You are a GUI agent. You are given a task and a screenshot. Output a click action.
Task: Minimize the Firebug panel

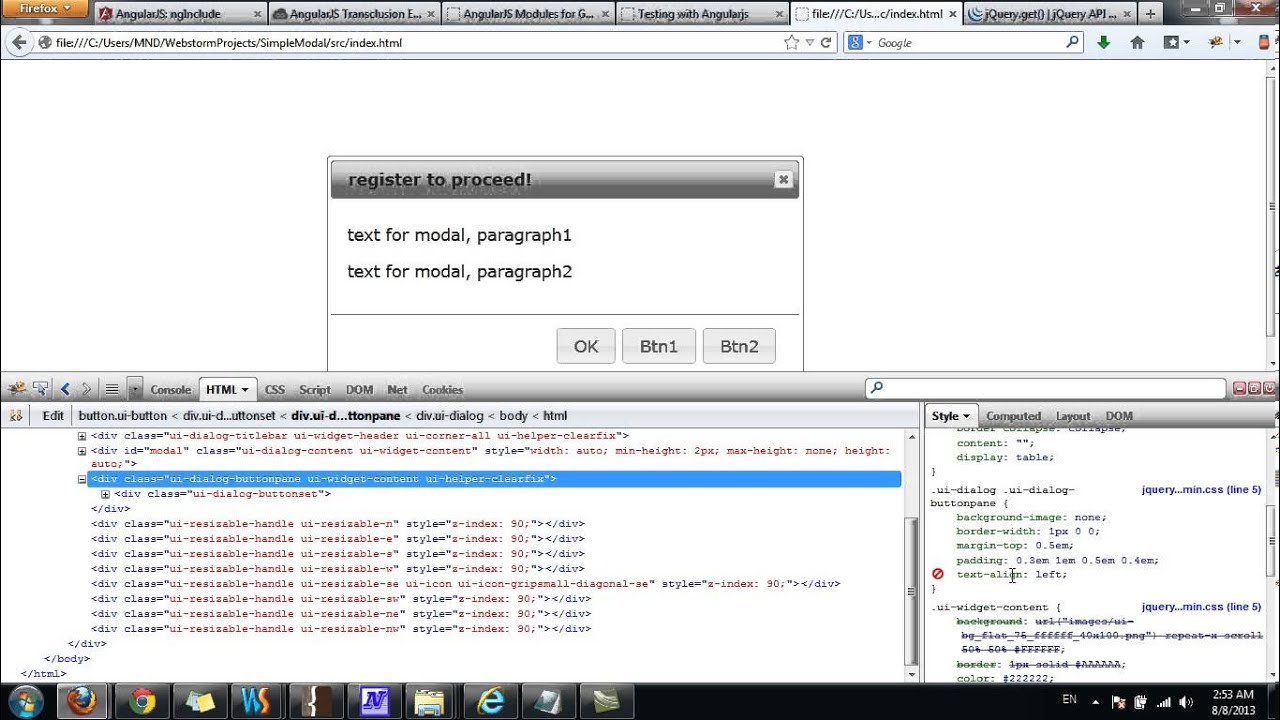pos(1240,388)
